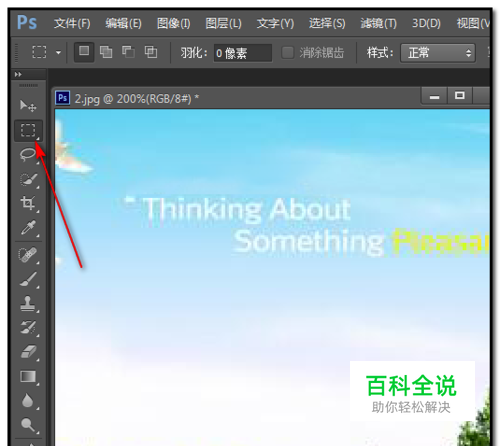Maximize the 2.jpg document window
The image size is (500, 446).
click(460, 96)
